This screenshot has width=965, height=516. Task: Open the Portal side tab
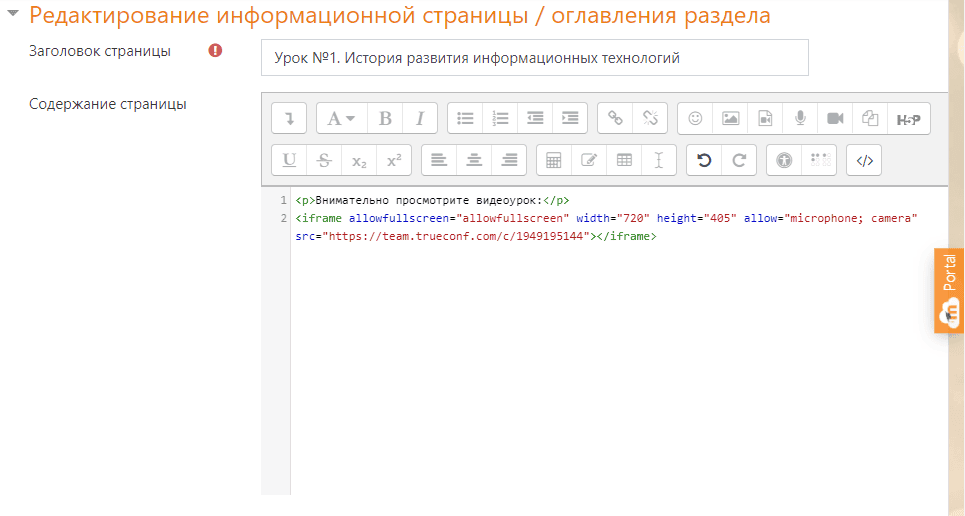(948, 290)
